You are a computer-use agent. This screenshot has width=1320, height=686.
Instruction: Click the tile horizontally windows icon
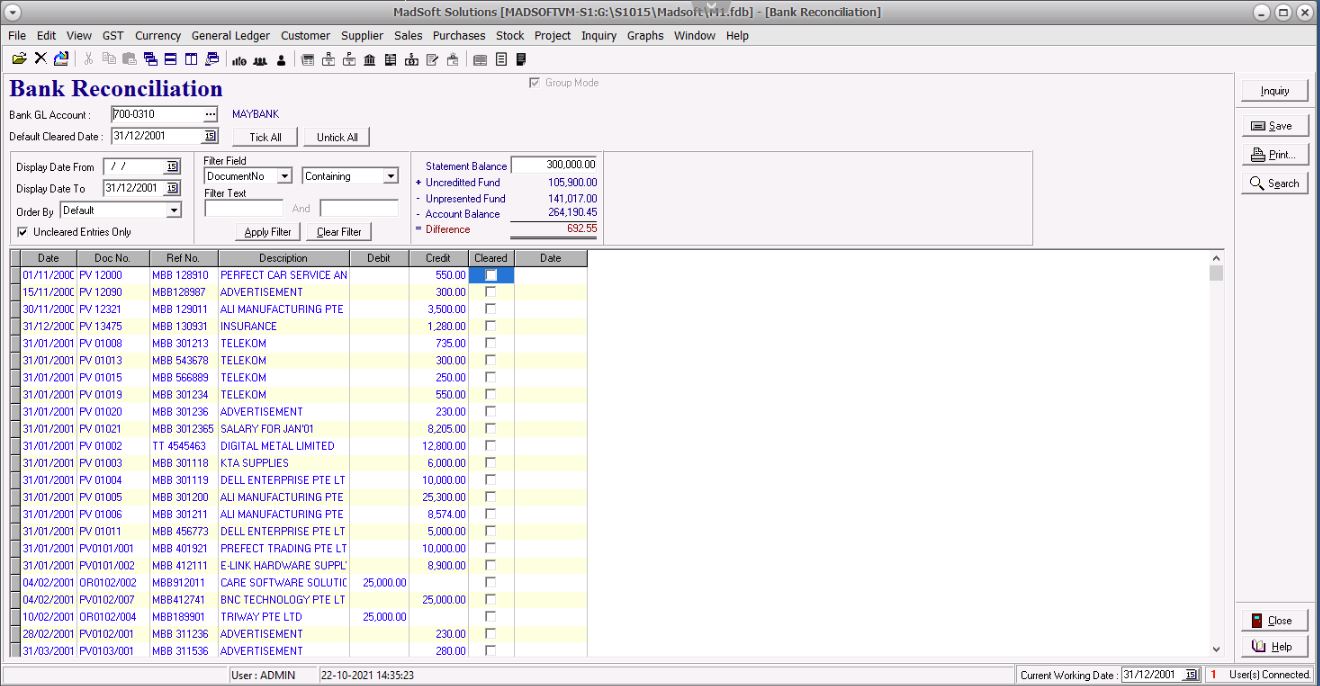170,59
